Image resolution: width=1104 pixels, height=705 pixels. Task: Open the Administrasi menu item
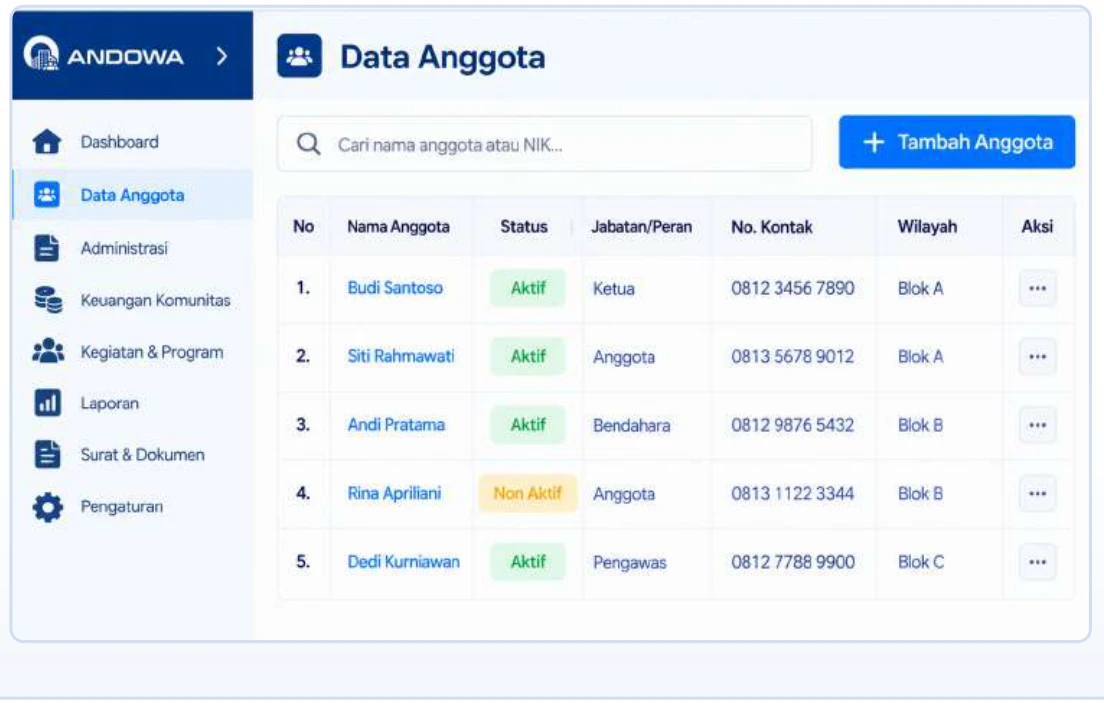pyautogui.click(x=124, y=248)
